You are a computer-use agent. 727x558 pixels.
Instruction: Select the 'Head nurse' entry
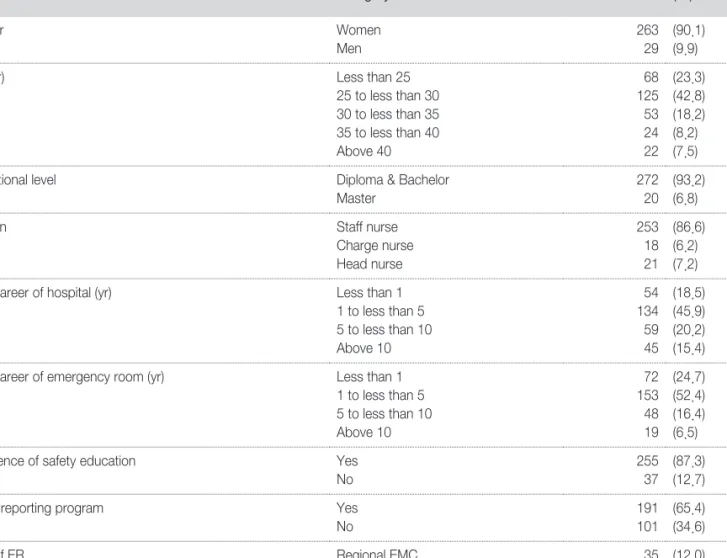(x=369, y=264)
